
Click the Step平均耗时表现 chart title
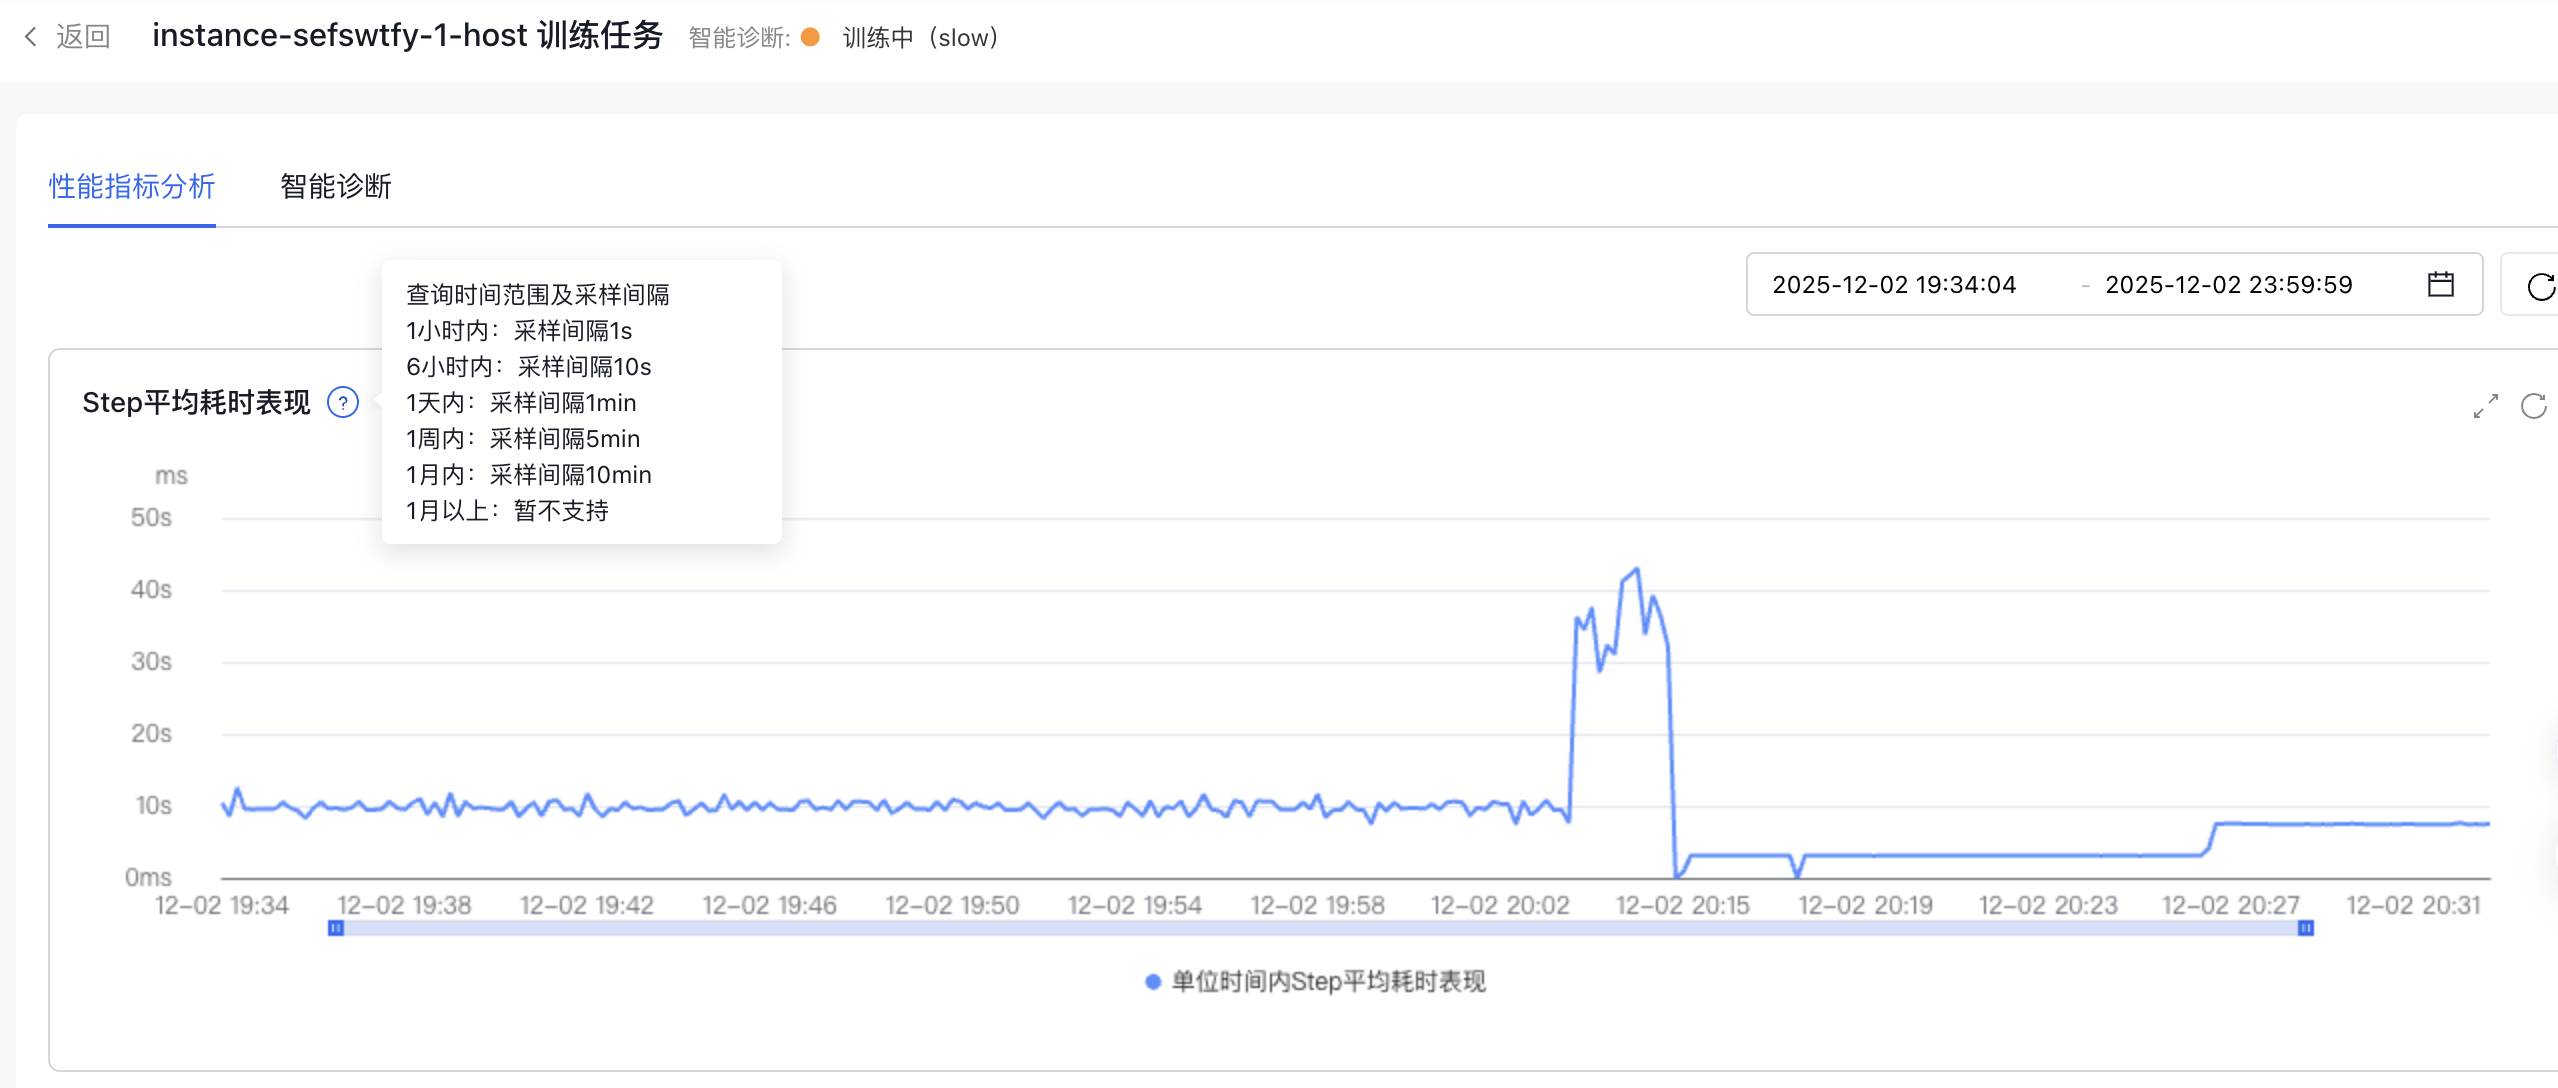click(x=196, y=403)
